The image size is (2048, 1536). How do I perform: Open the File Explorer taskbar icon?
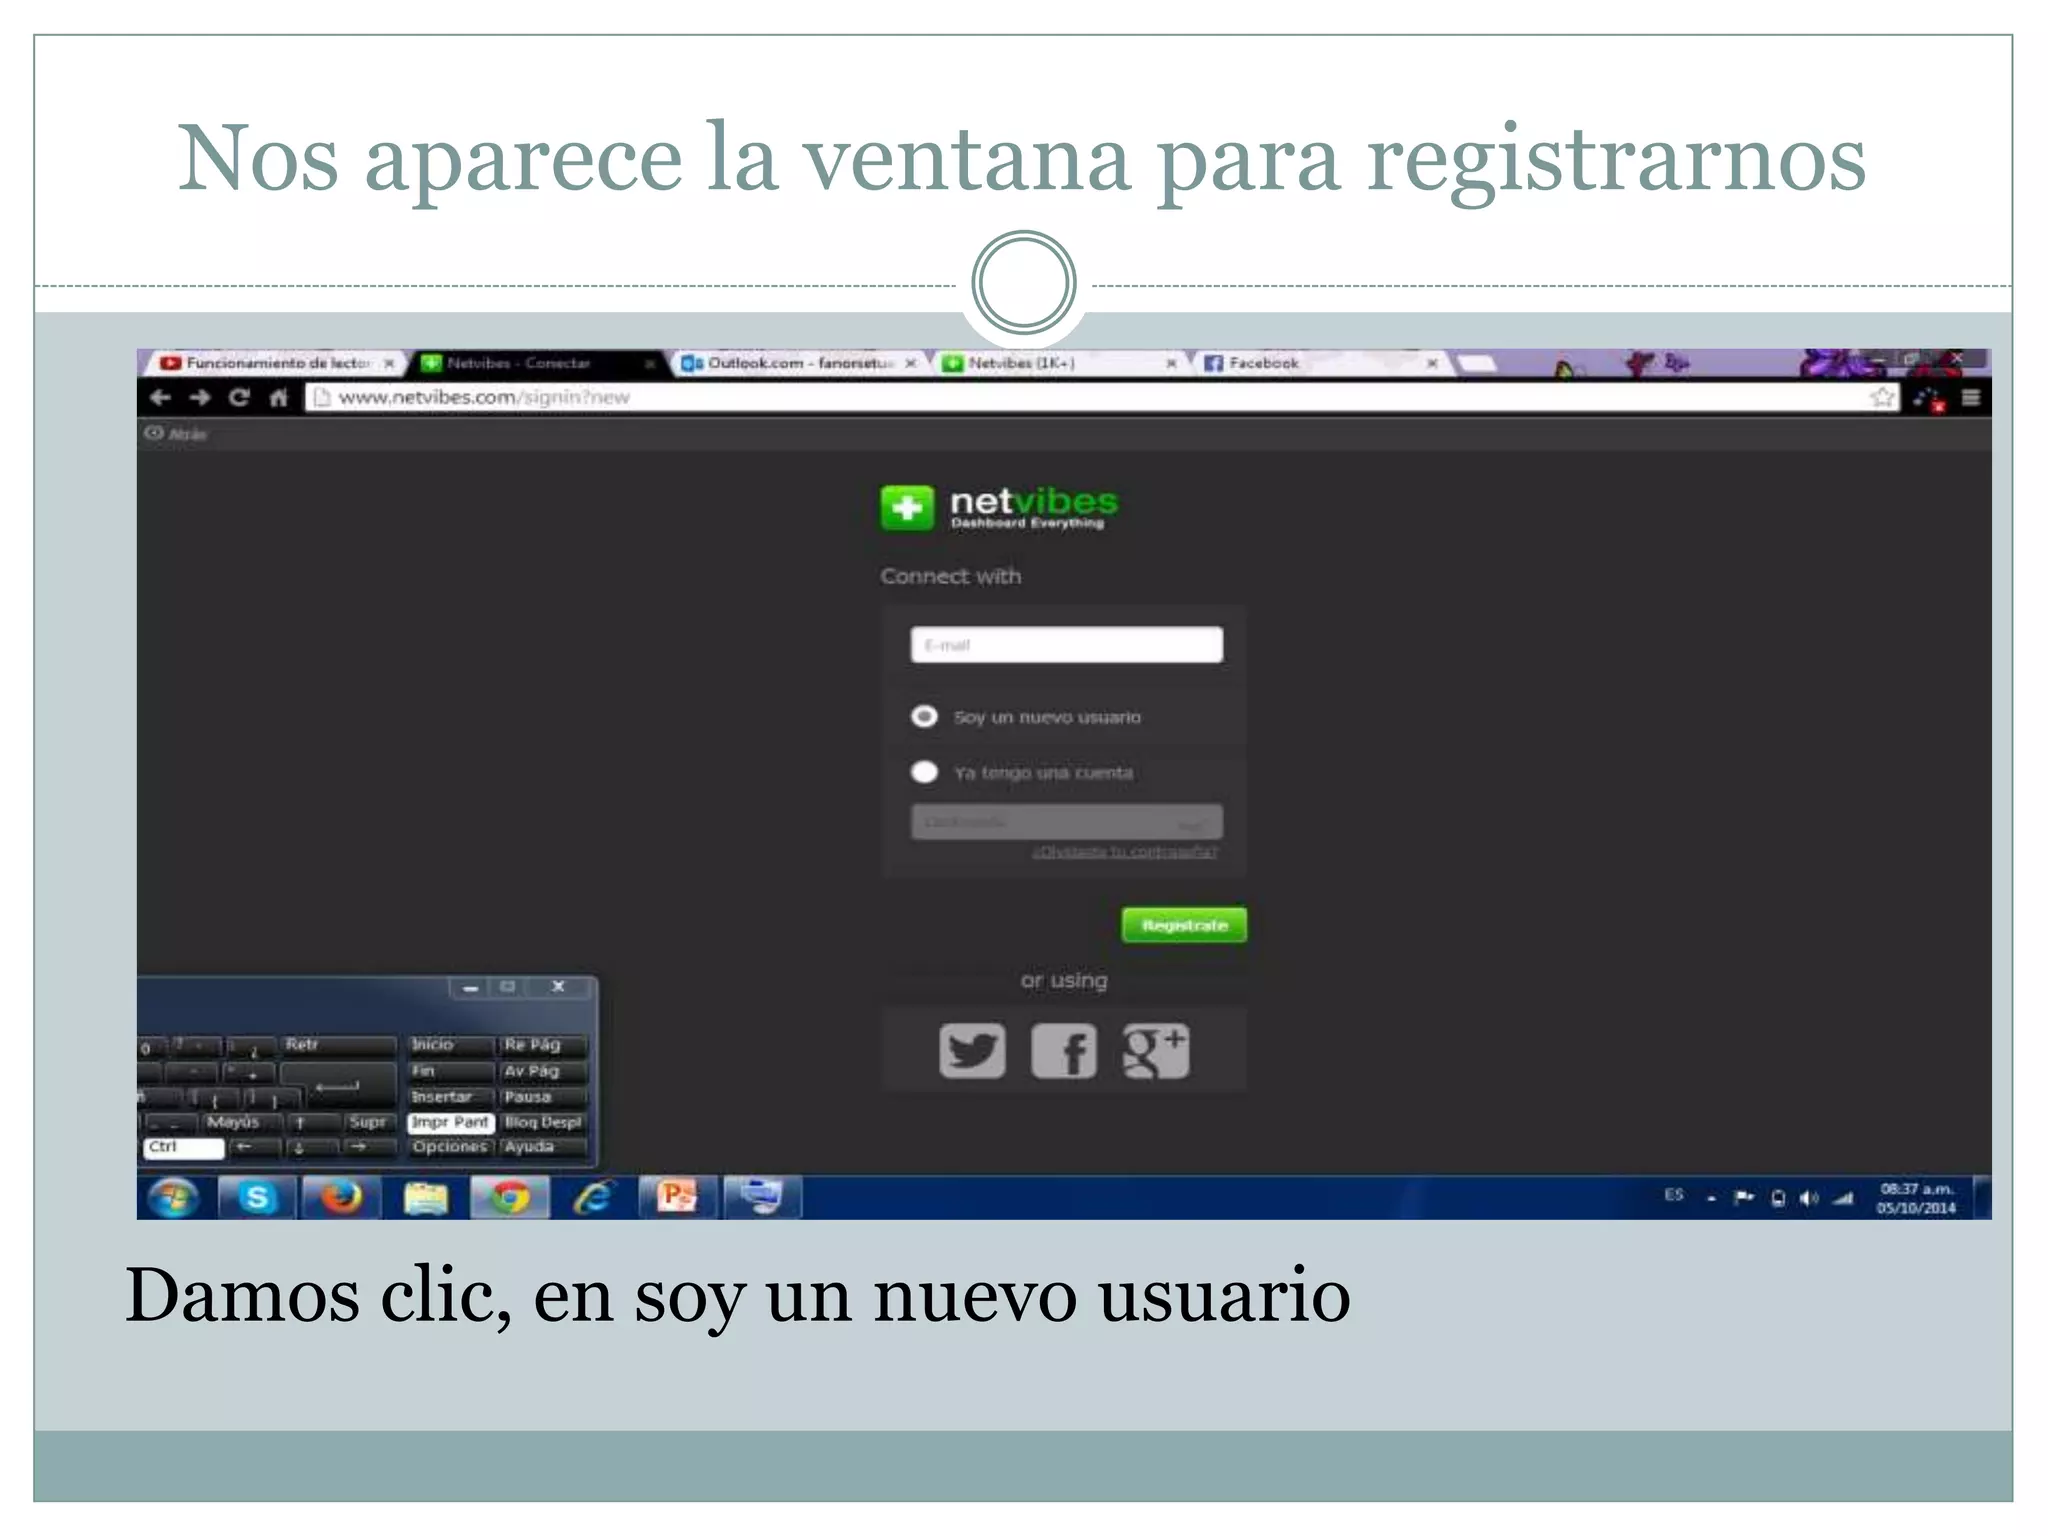pyautogui.click(x=425, y=1198)
